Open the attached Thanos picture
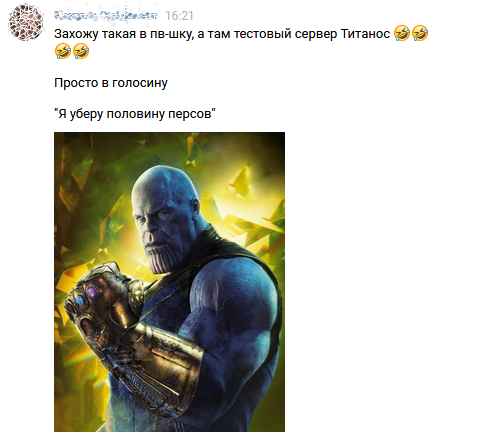486x440 pixels. click(x=169, y=282)
